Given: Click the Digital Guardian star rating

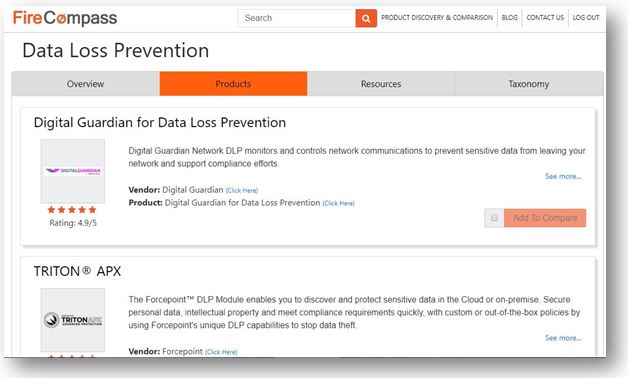Looking at the screenshot, I should tap(72, 210).
